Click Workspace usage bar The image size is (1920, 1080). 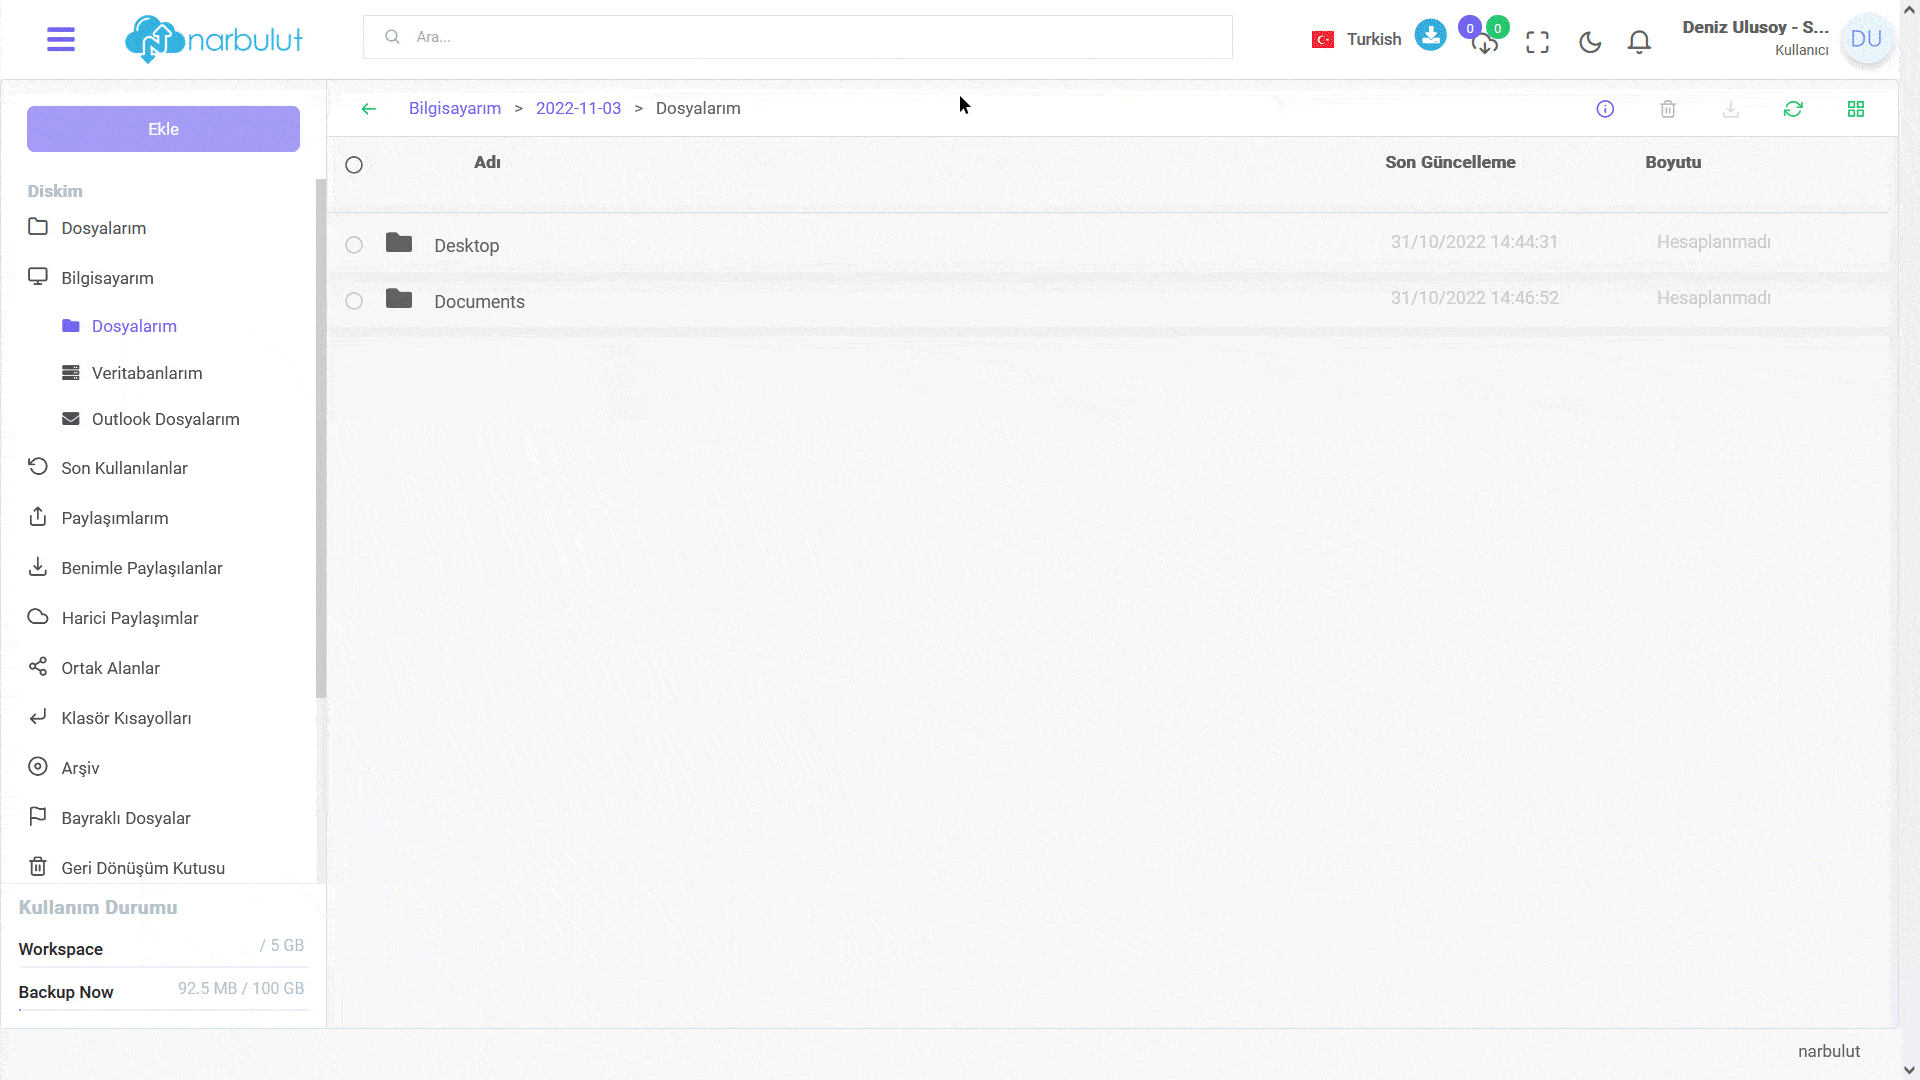[x=163, y=967]
